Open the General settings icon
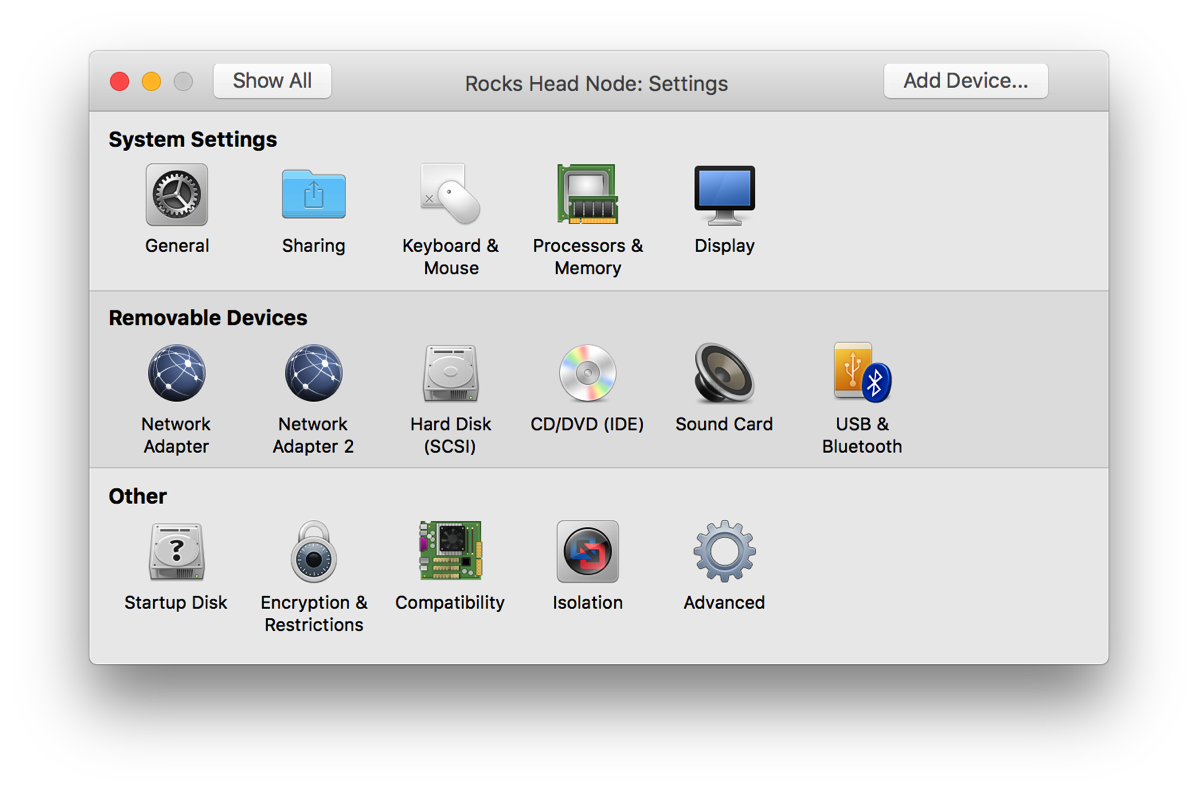This screenshot has height=792, width=1198. [x=176, y=196]
